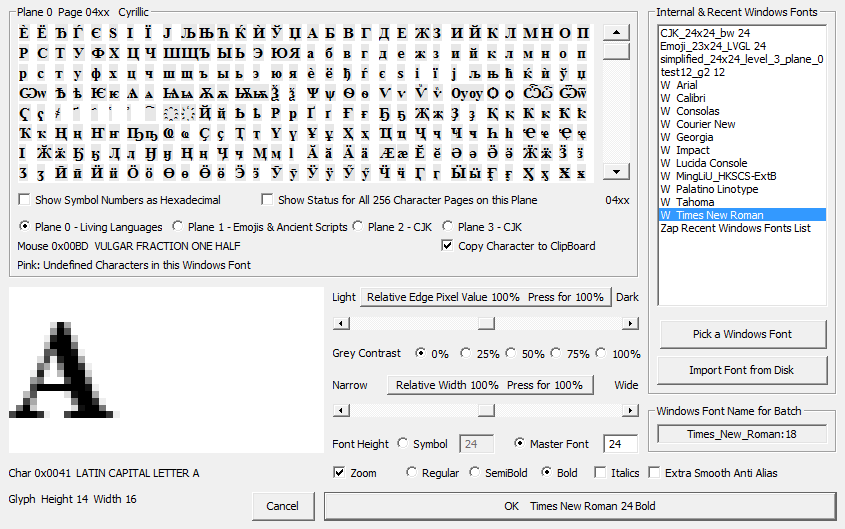Click the relative width slider thumb

point(486,410)
